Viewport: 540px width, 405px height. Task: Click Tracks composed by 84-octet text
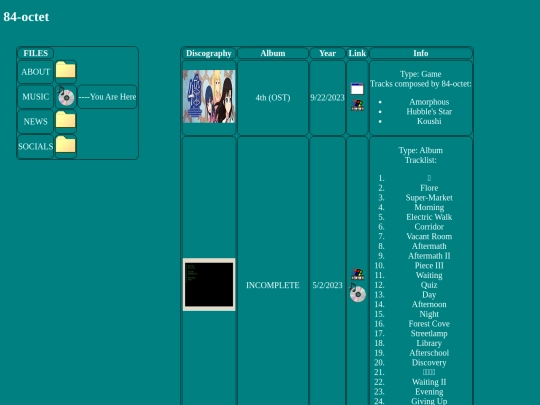[421, 84]
